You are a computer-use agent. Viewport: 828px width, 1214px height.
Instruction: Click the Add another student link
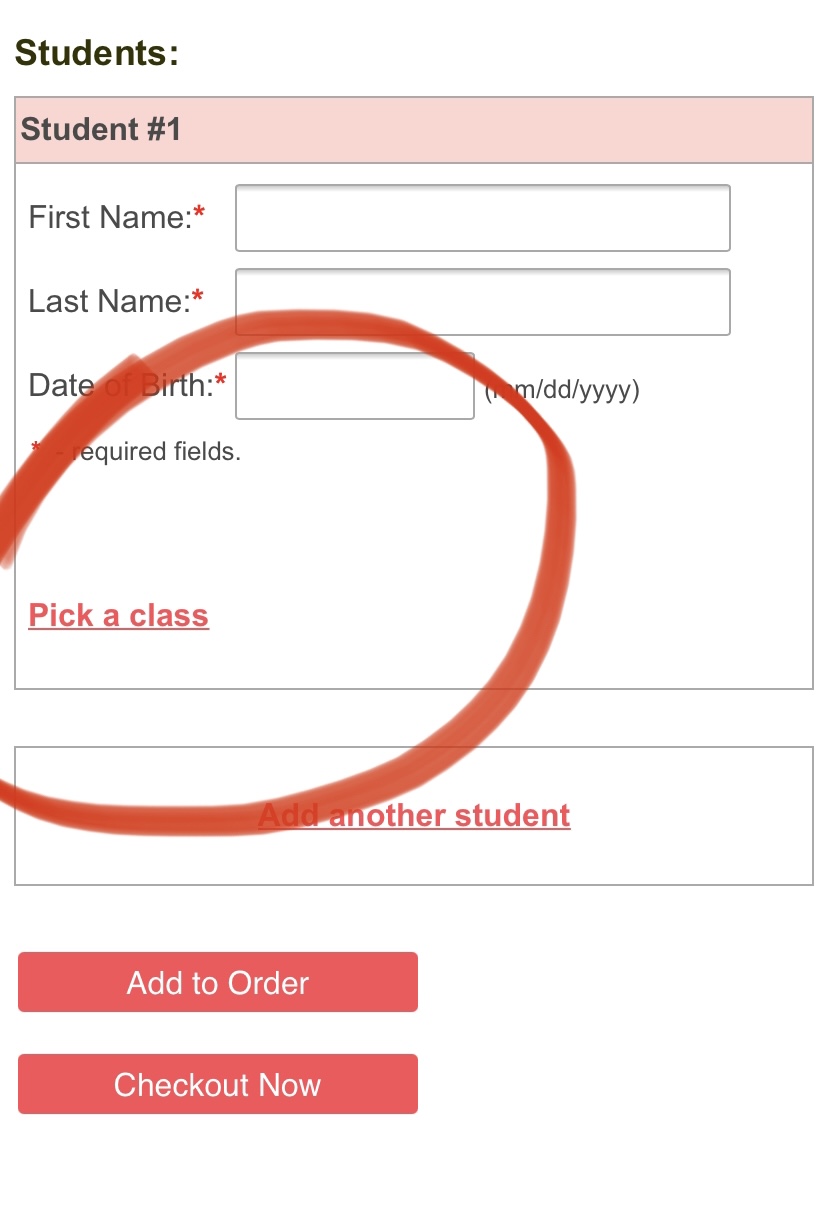[414, 815]
